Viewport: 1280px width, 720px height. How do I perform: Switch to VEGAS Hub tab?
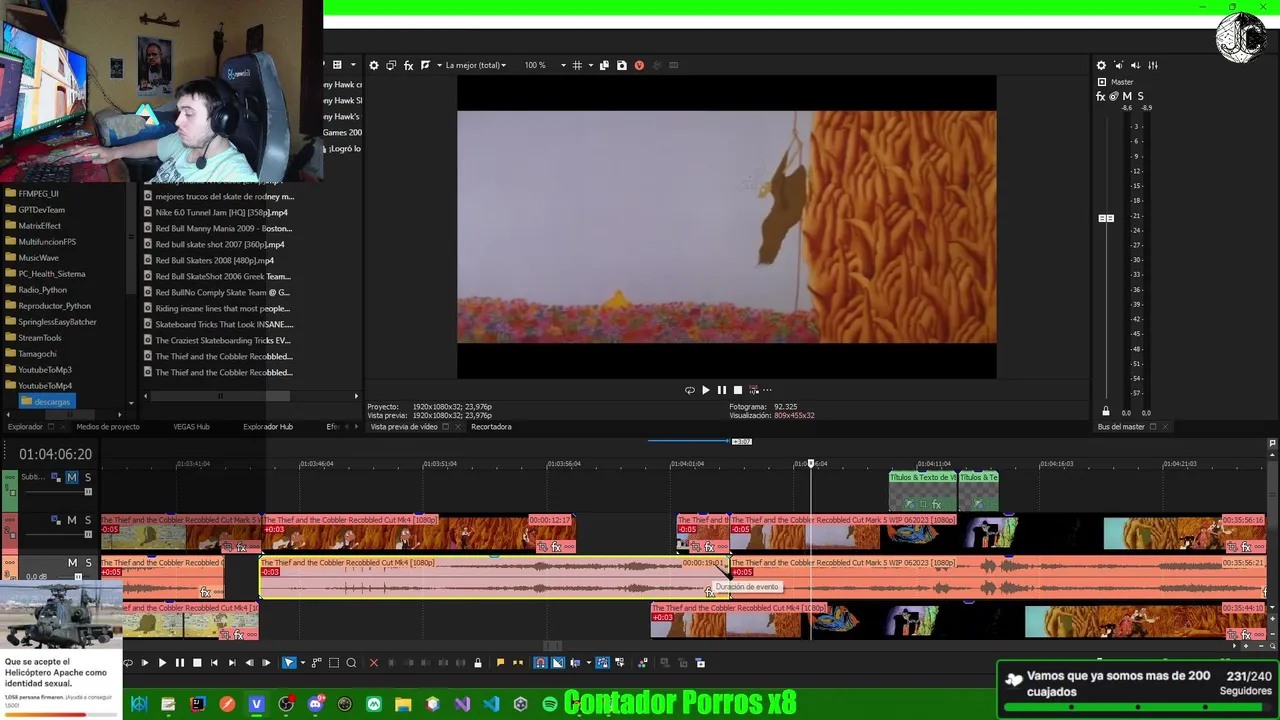191,427
